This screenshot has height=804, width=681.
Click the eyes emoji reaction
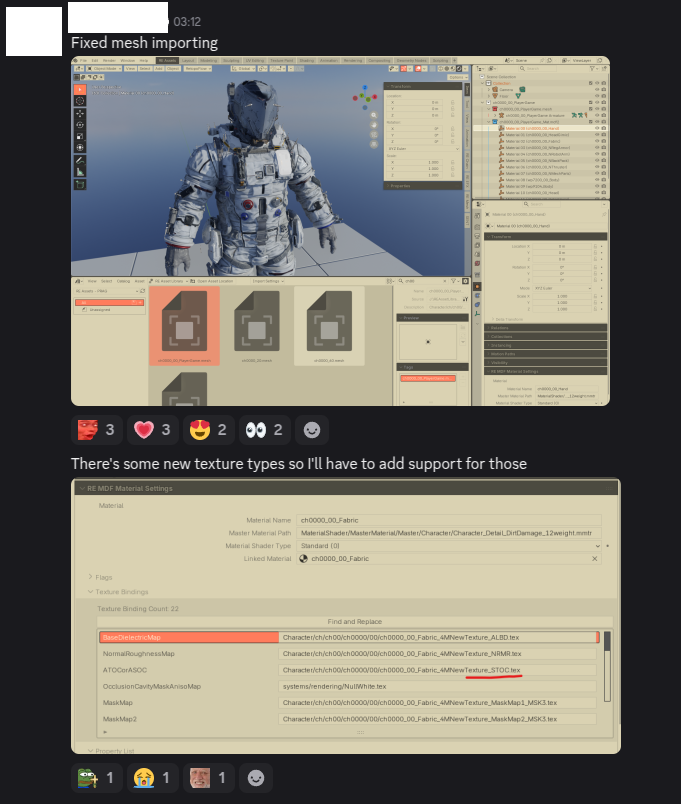tap(265, 430)
